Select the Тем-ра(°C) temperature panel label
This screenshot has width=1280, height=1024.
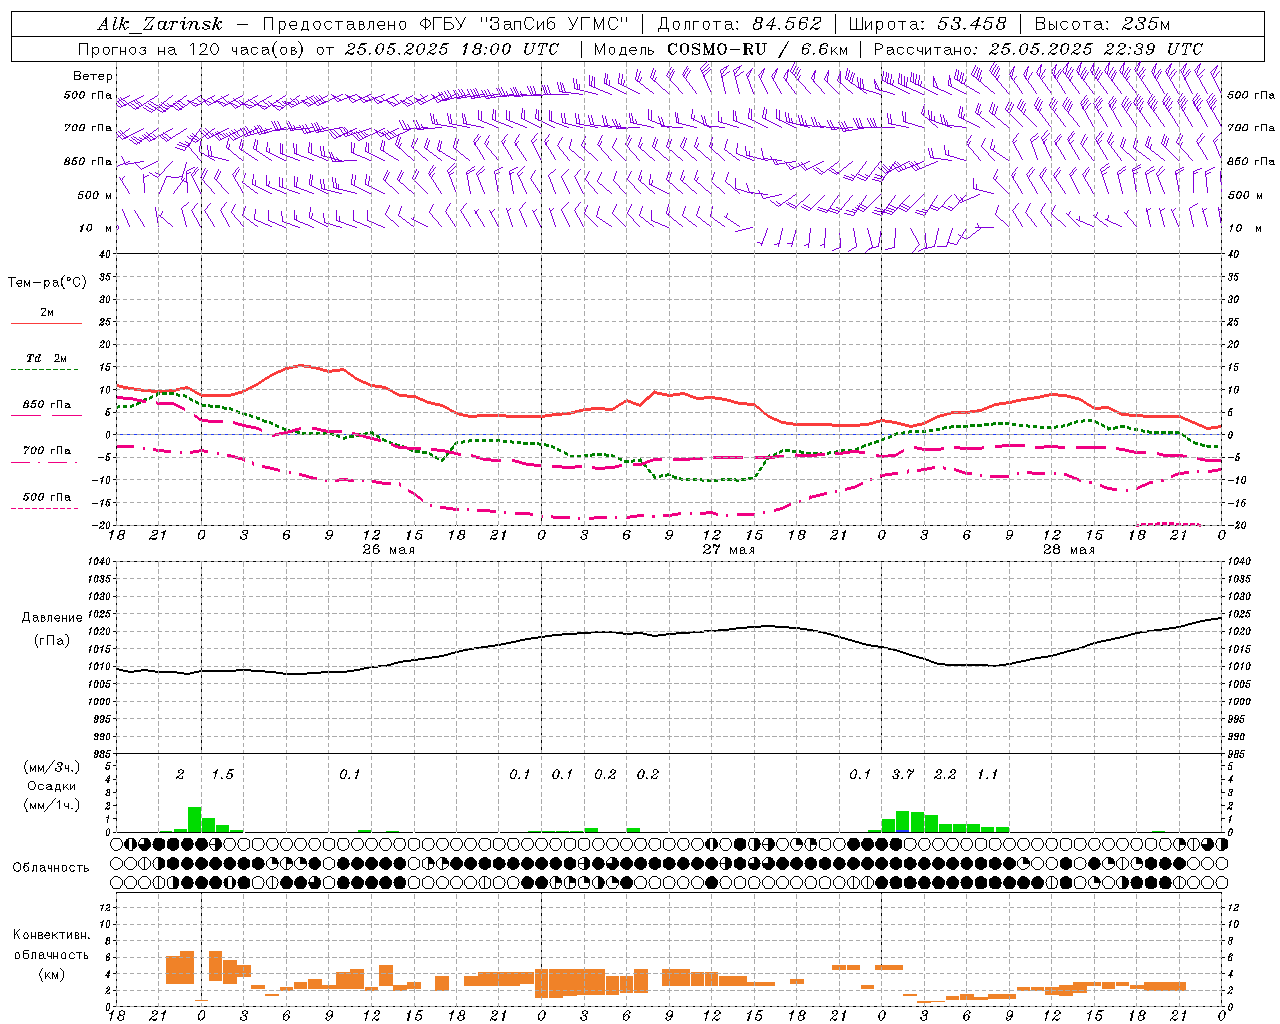point(47,283)
